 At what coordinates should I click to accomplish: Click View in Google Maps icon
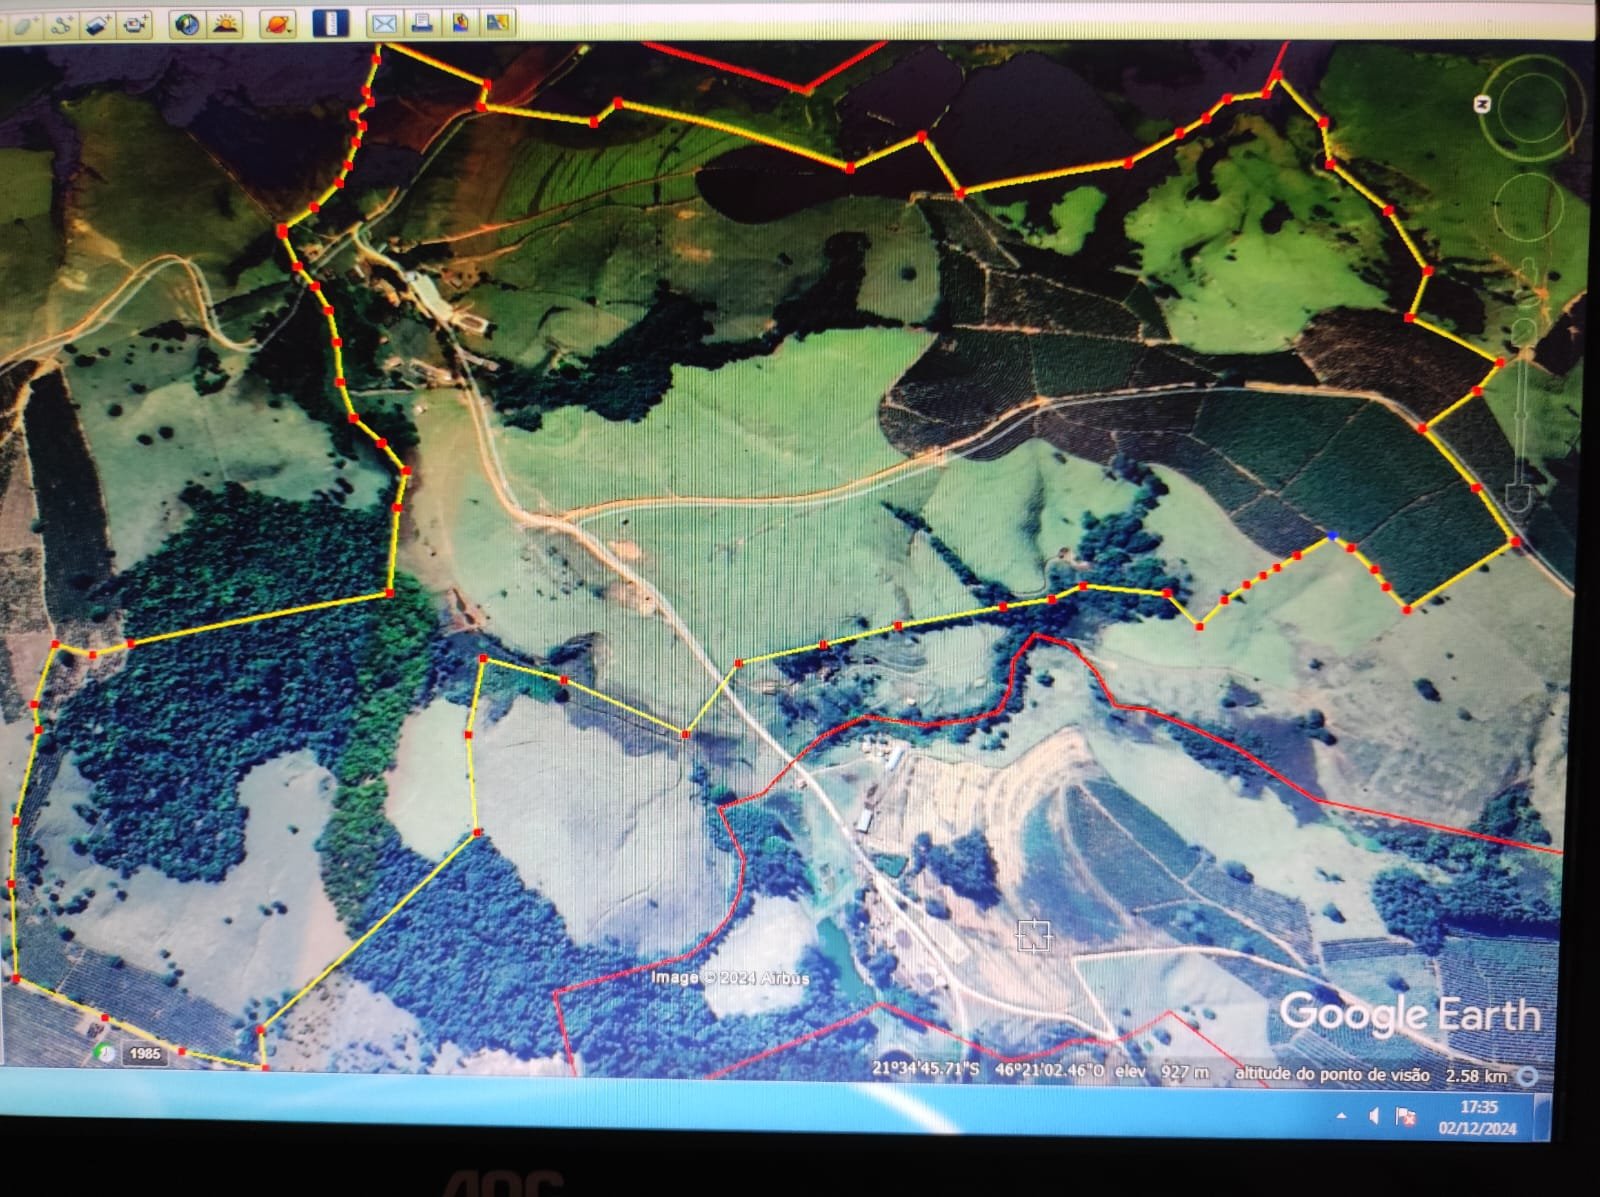497,22
